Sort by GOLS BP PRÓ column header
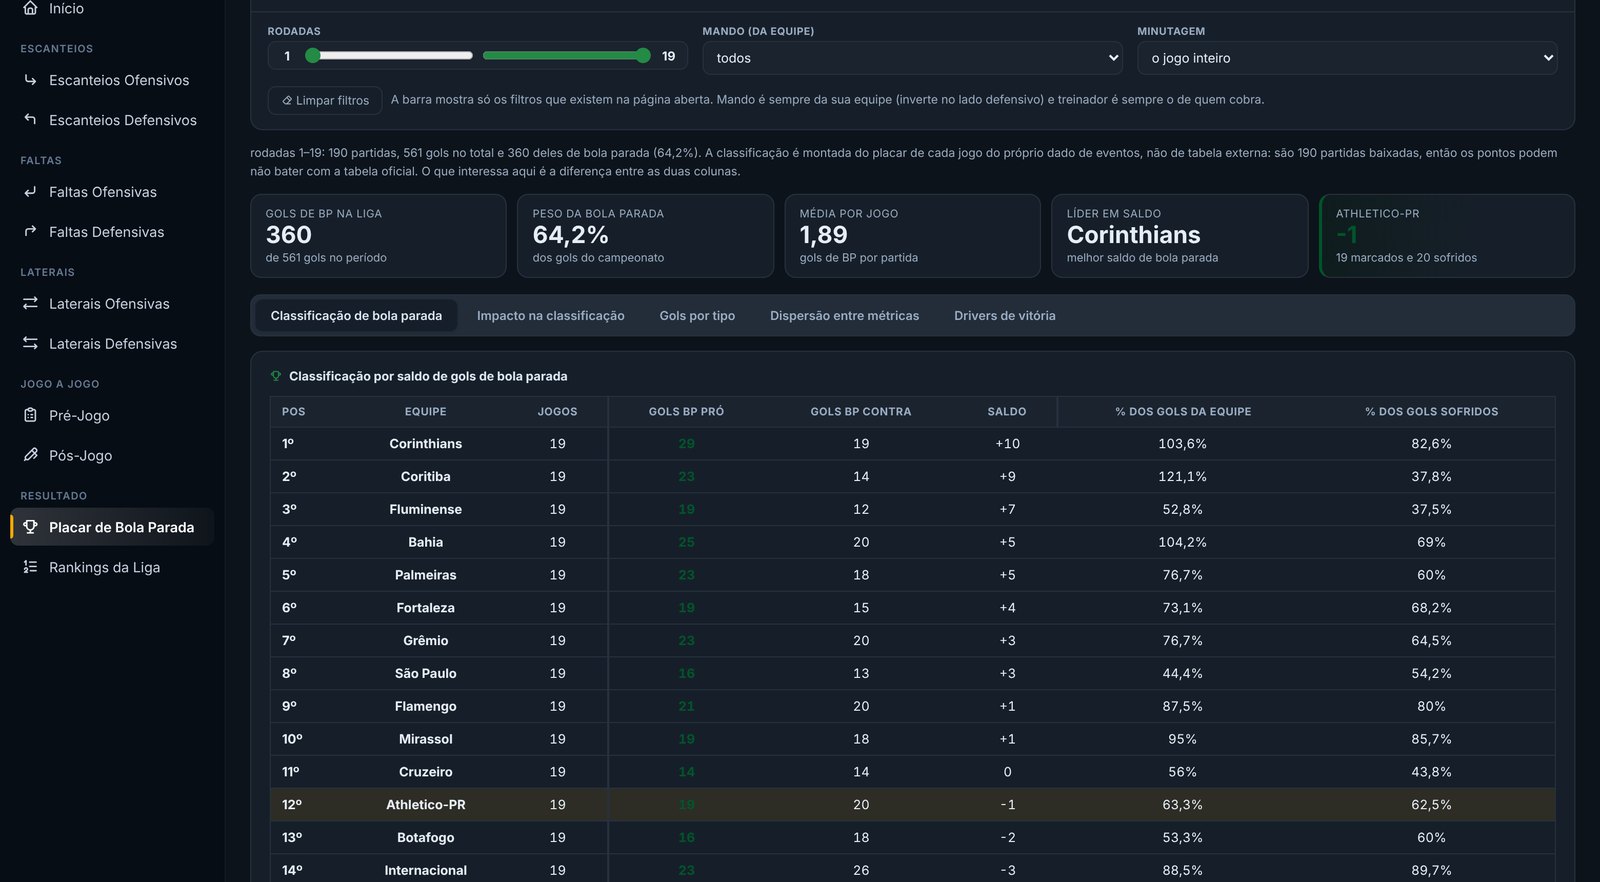 (x=686, y=412)
